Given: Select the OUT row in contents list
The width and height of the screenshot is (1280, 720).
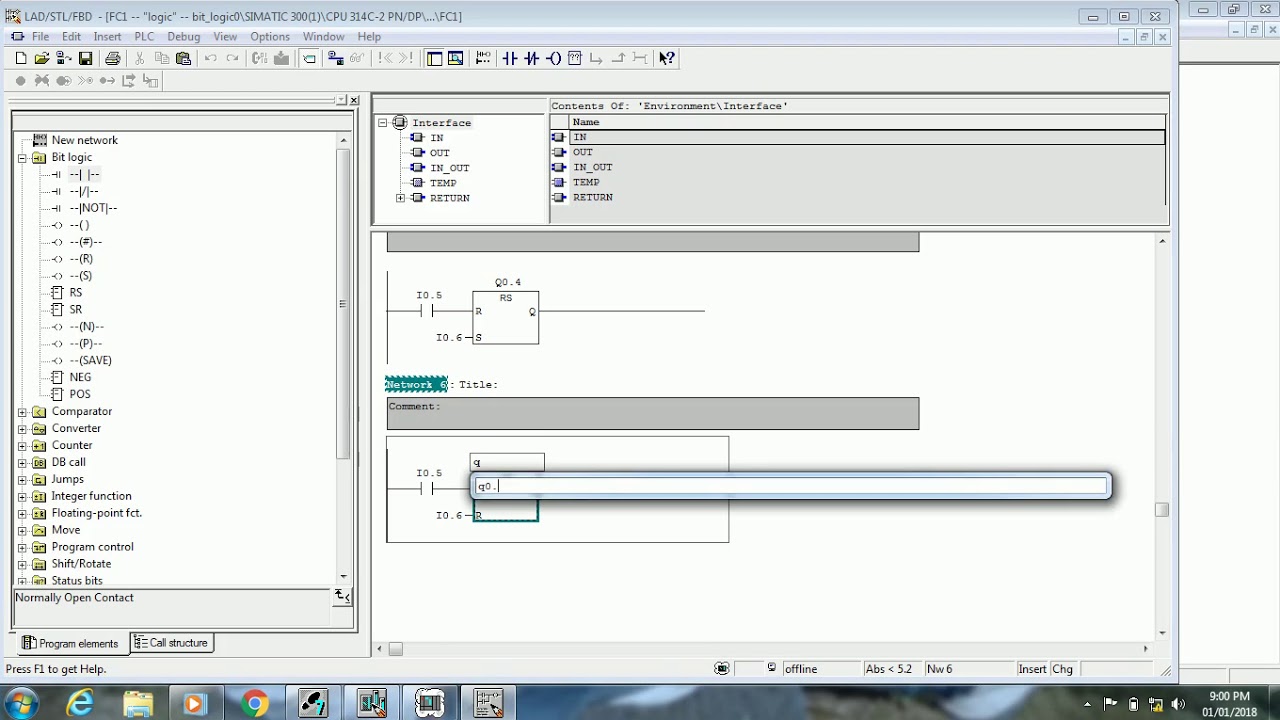Looking at the screenshot, I should 858,152.
